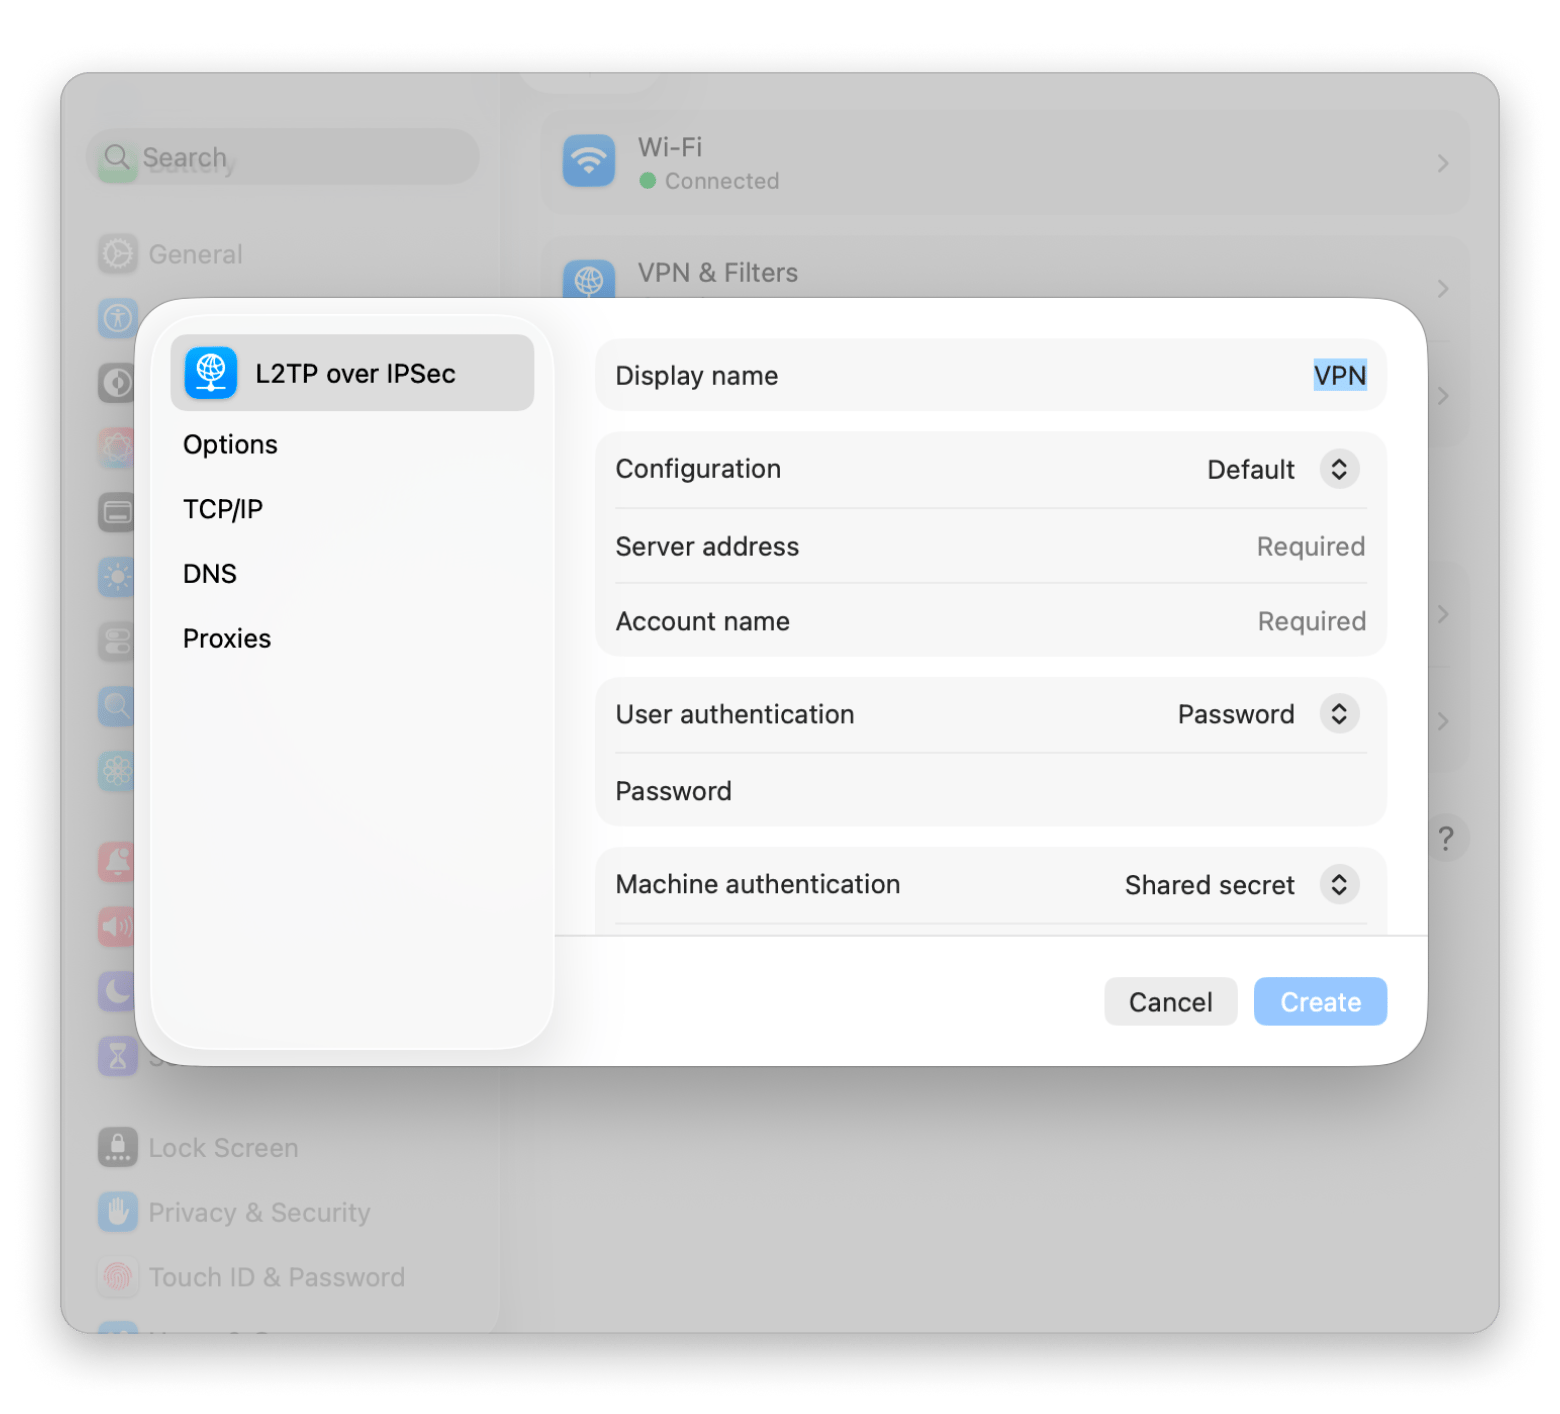Open Privacy & Security via the hand icon
This screenshot has width=1560, height=1414.
pos(117,1212)
